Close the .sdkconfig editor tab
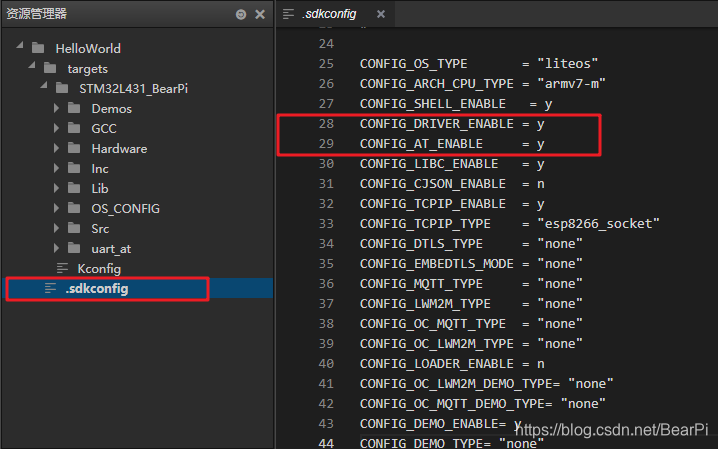The image size is (718, 449). click(x=381, y=14)
